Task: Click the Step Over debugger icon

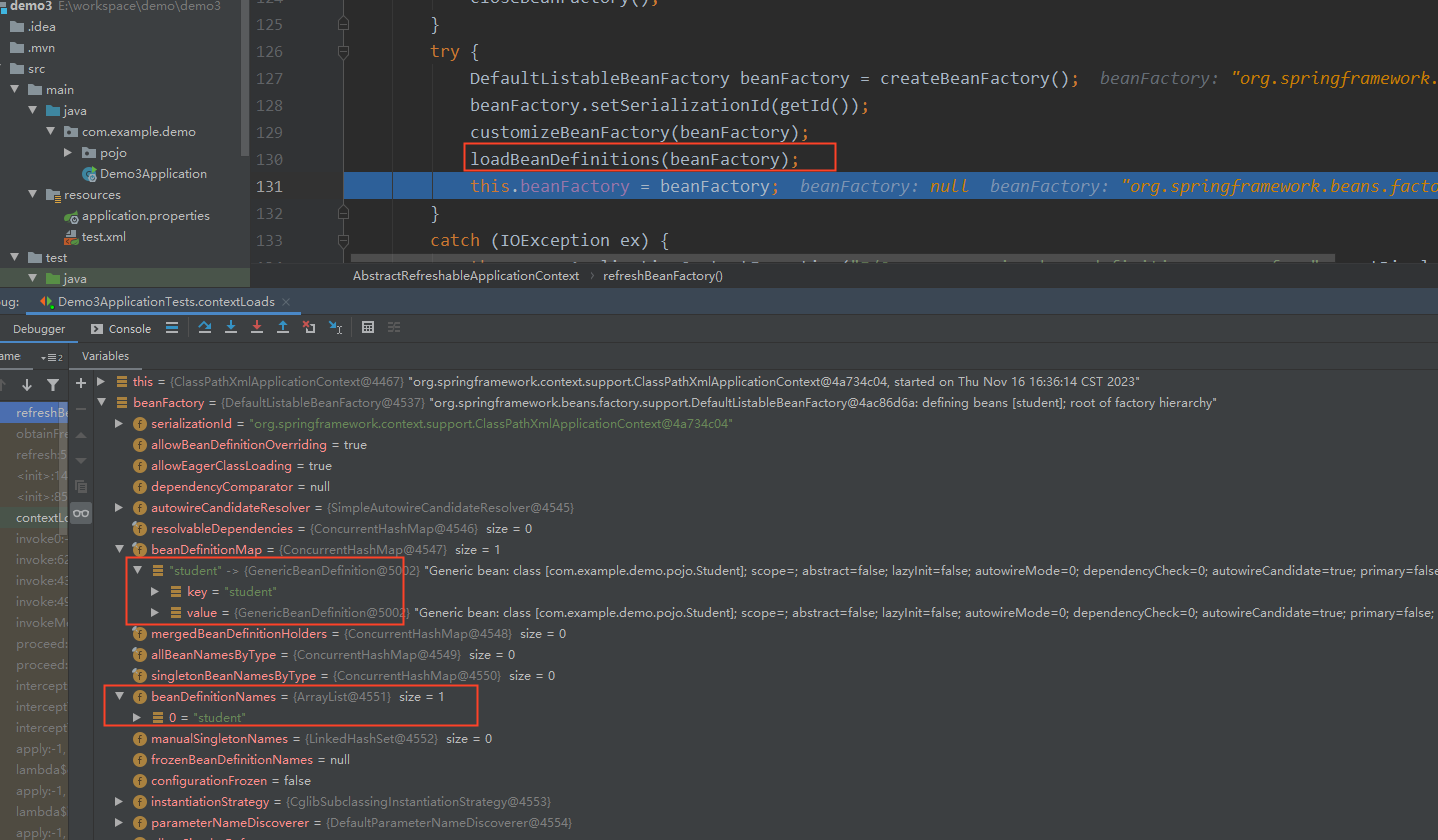Action: [205, 327]
